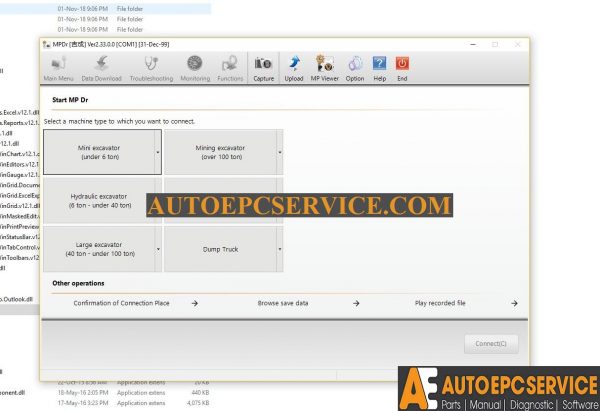Open Browse save data link

coord(283,303)
